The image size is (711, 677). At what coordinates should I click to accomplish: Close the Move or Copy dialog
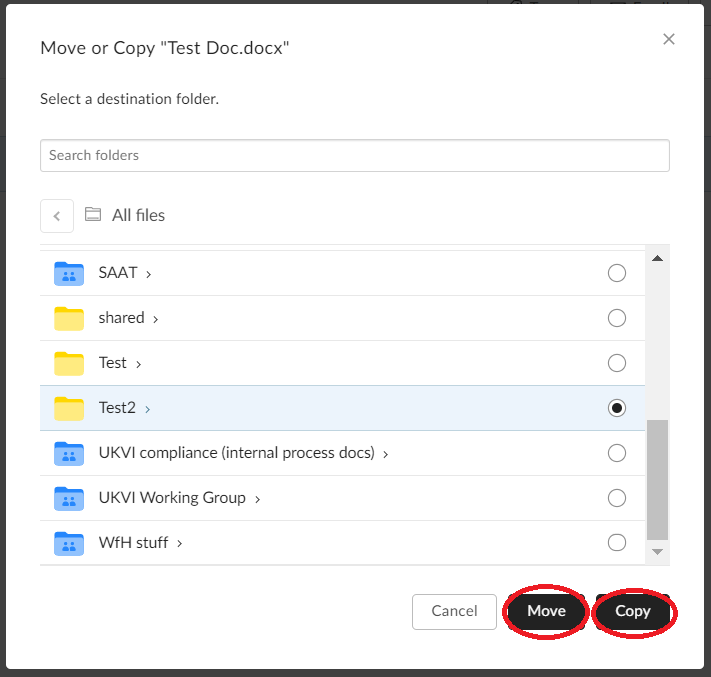click(669, 39)
